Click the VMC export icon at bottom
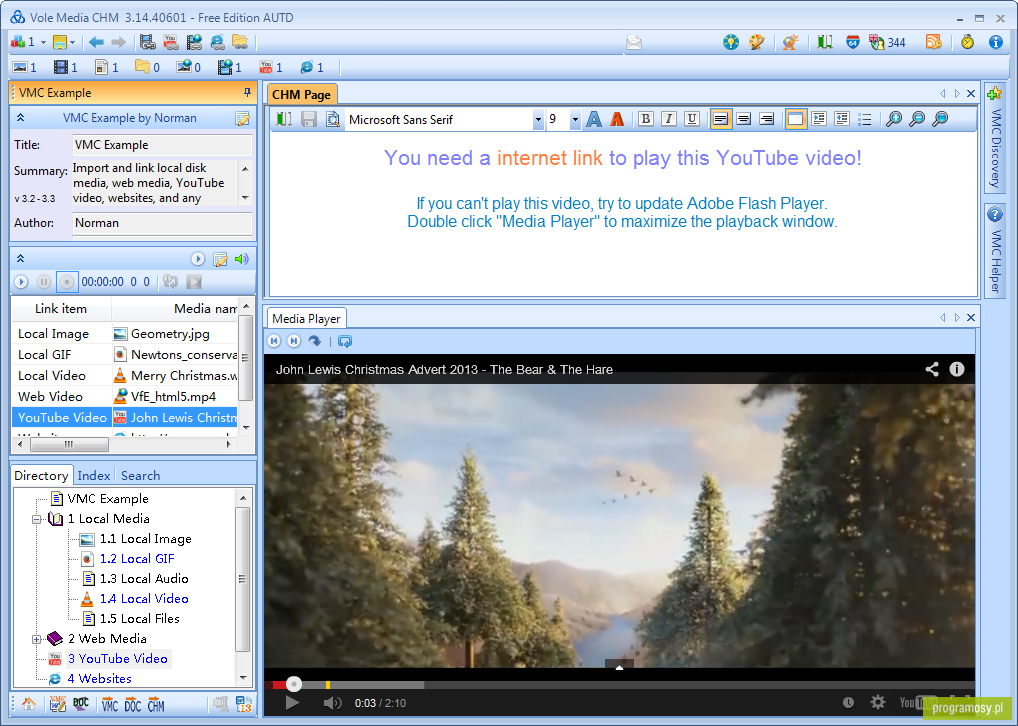The image size is (1018, 726). tap(109, 705)
